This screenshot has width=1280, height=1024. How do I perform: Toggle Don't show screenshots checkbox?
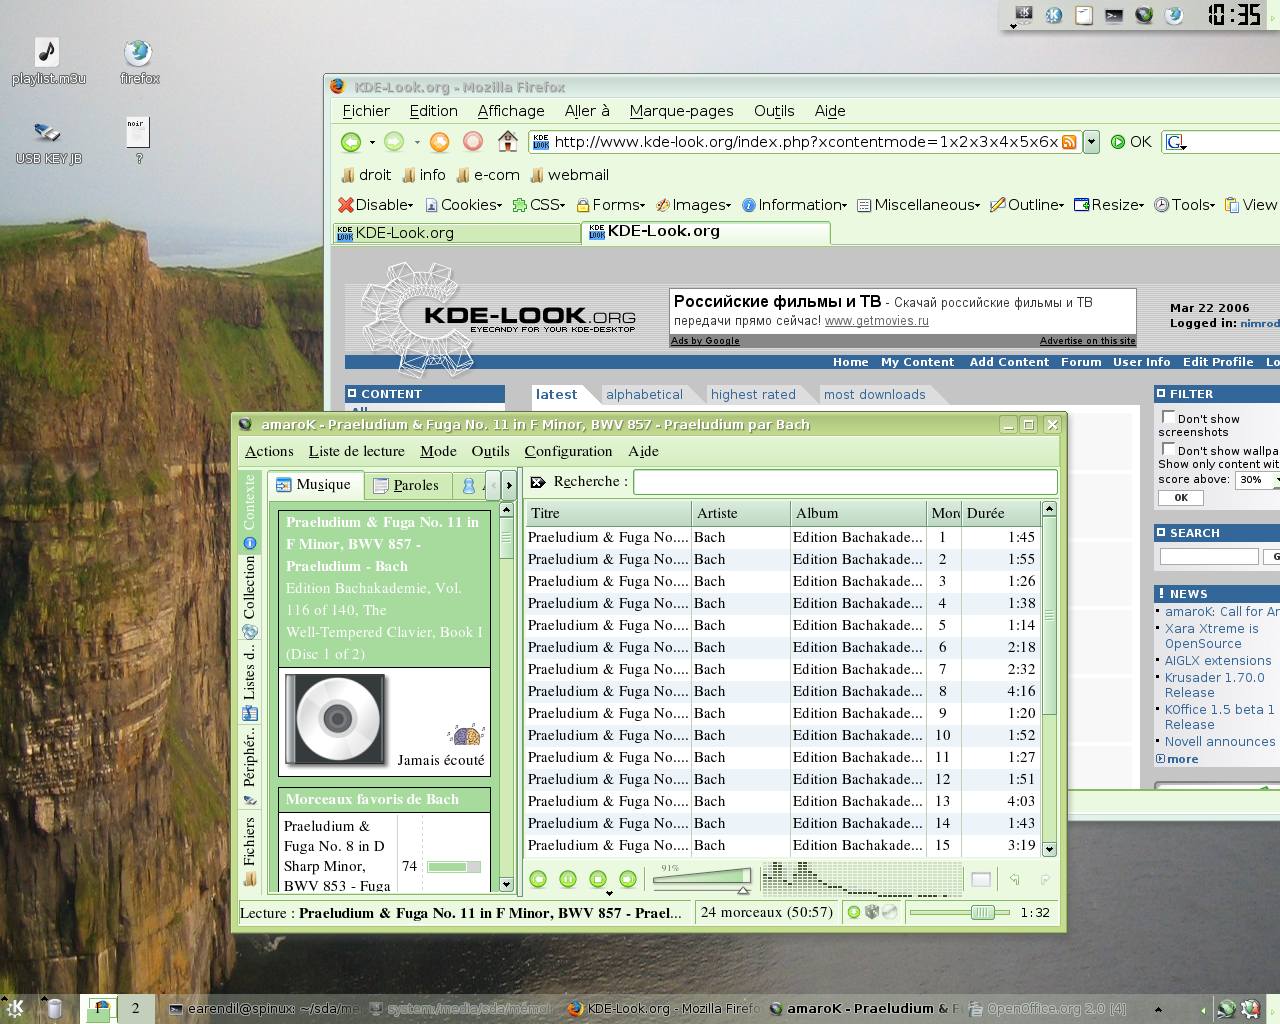[1168, 417]
